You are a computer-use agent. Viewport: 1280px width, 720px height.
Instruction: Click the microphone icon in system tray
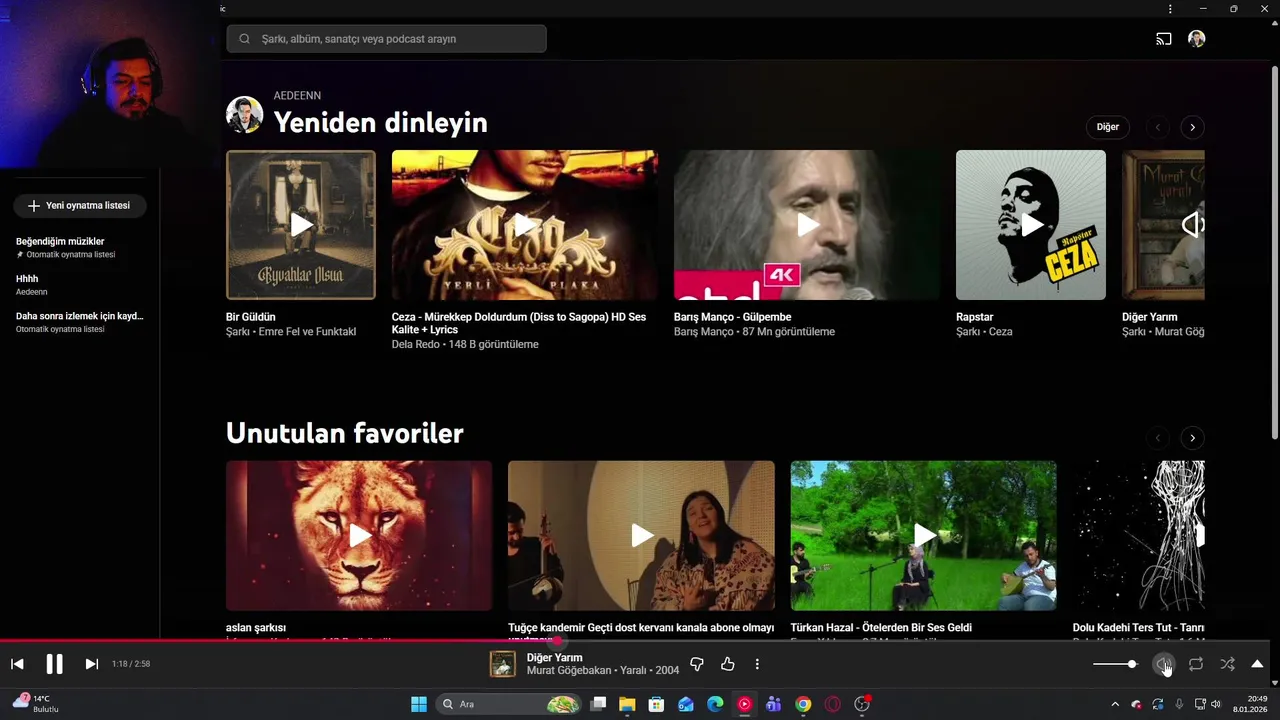(x=1179, y=704)
